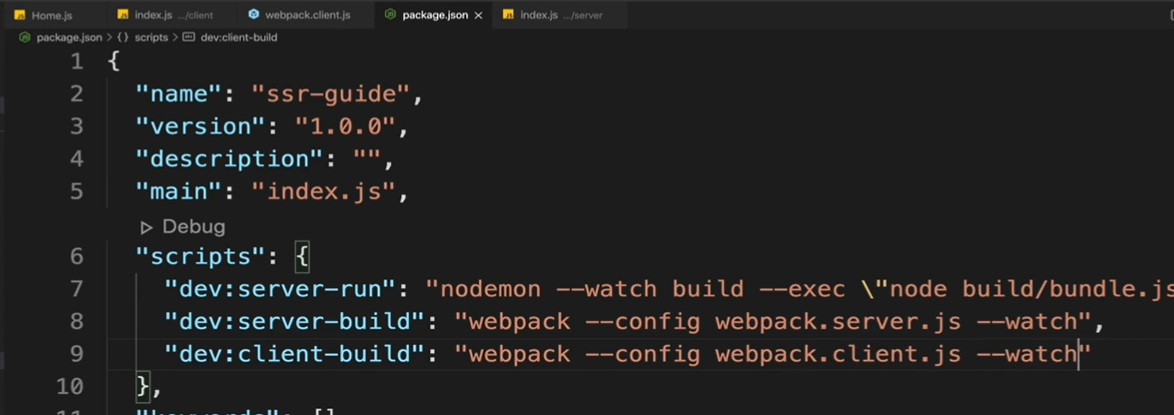
Task: Click the "scripts" key on line 6
Action: [x=199, y=257]
